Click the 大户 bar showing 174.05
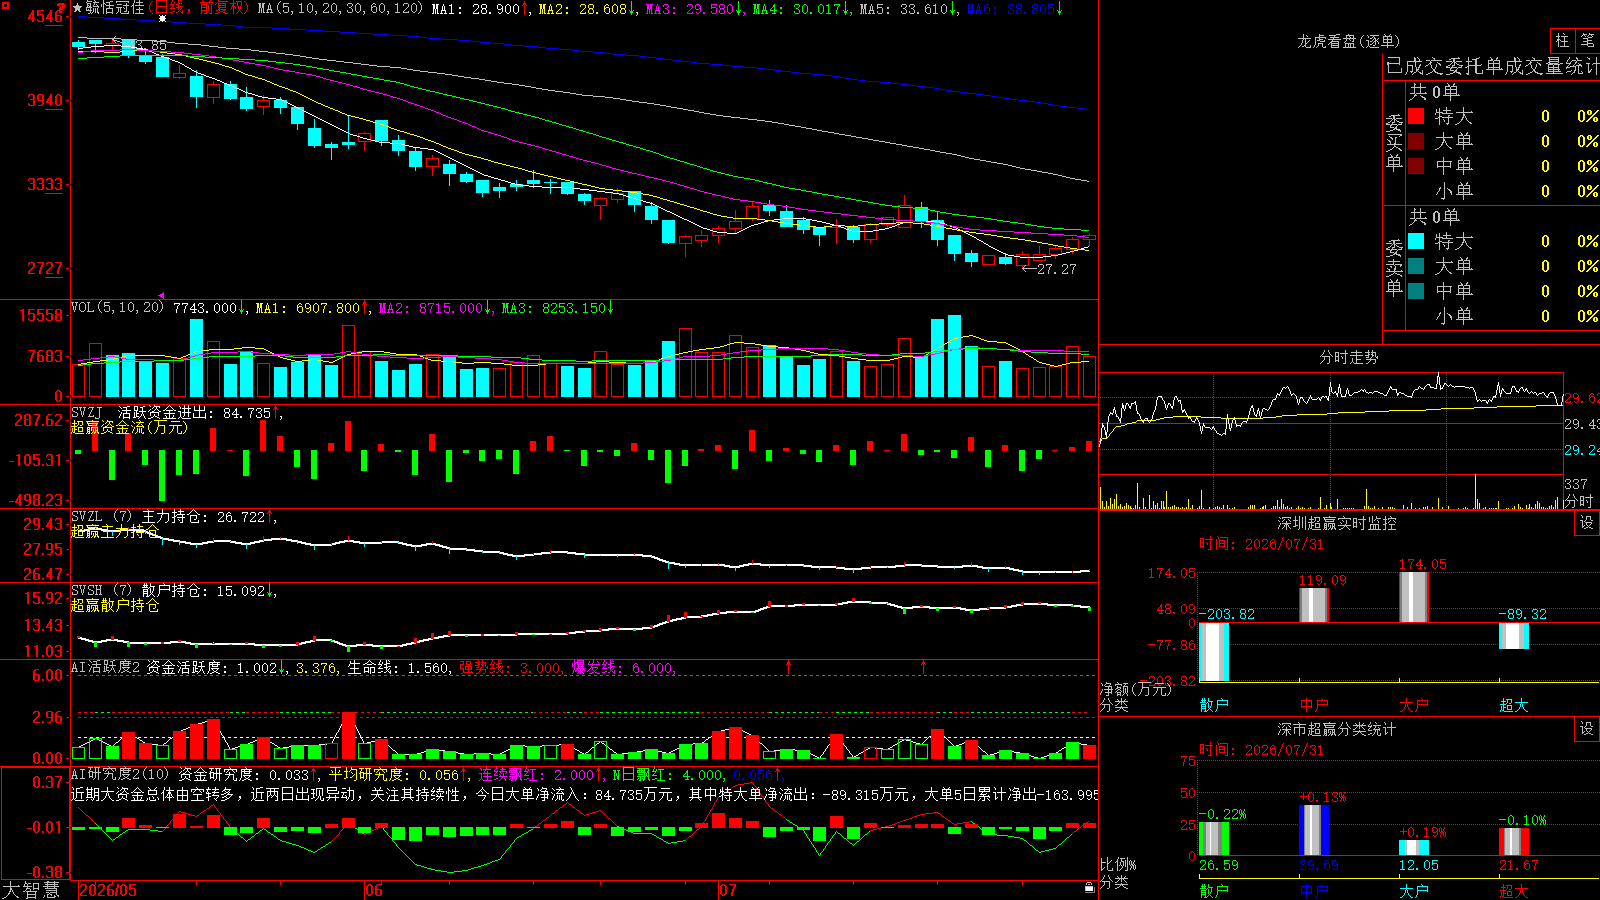Image resolution: width=1600 pixels, height=900 pixels. pos(1414,597)
